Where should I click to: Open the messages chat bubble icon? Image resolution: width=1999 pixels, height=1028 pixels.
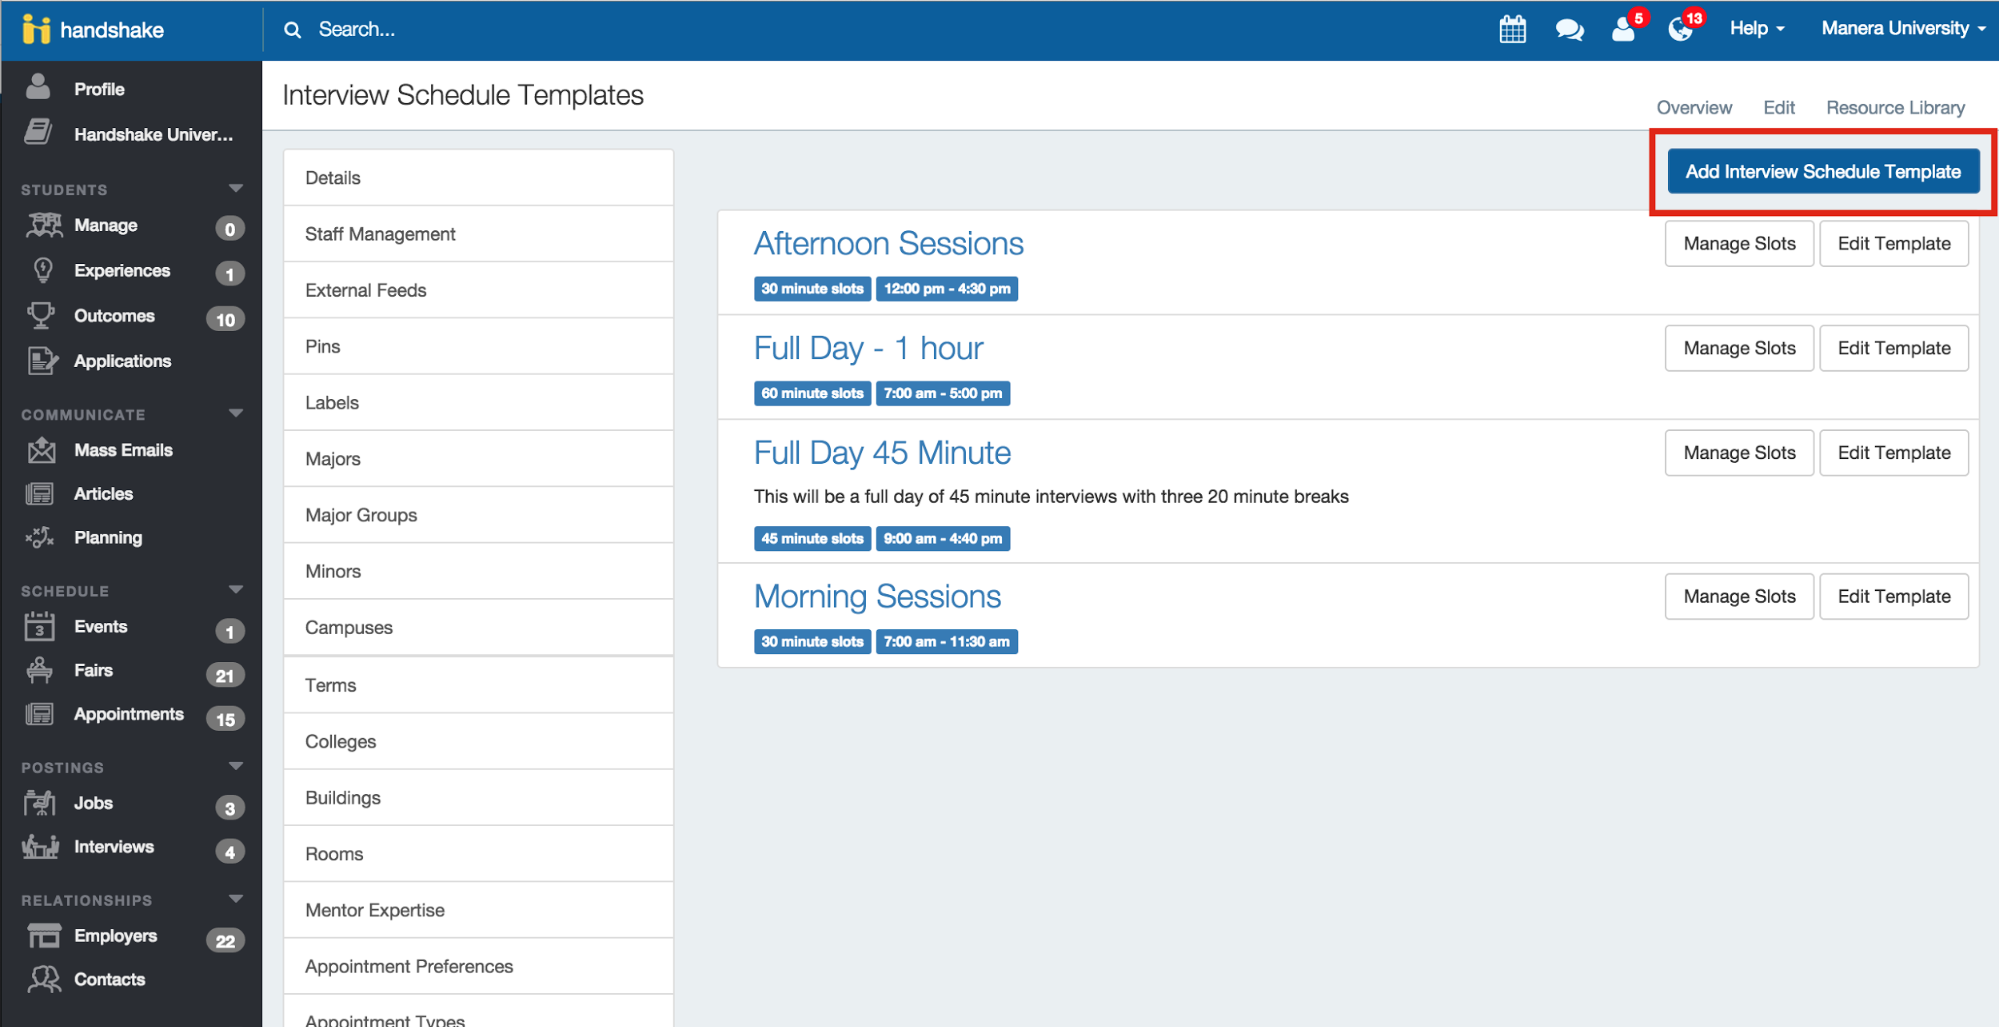pos(1569,30)
